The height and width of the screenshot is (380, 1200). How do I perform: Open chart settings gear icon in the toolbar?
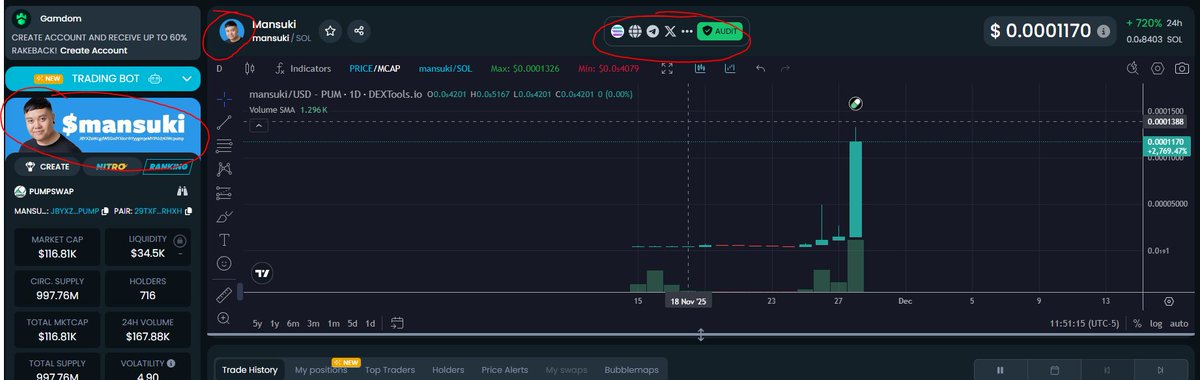pyautogui.click(x=1157, y=68)
